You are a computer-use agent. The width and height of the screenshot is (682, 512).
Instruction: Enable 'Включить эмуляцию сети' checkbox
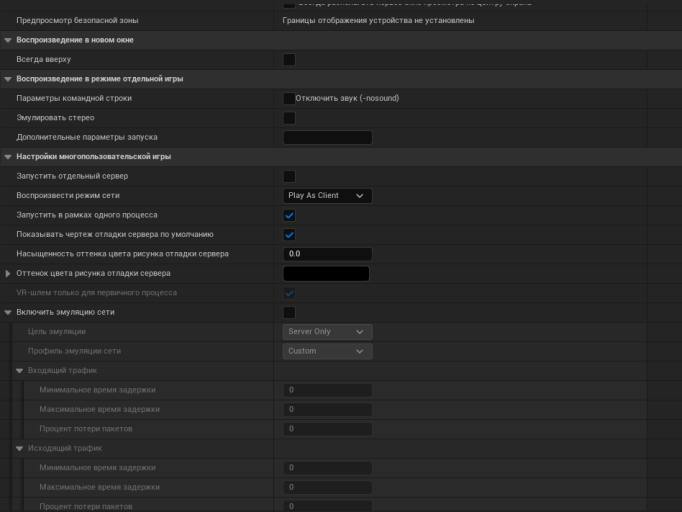click(289, 312)
